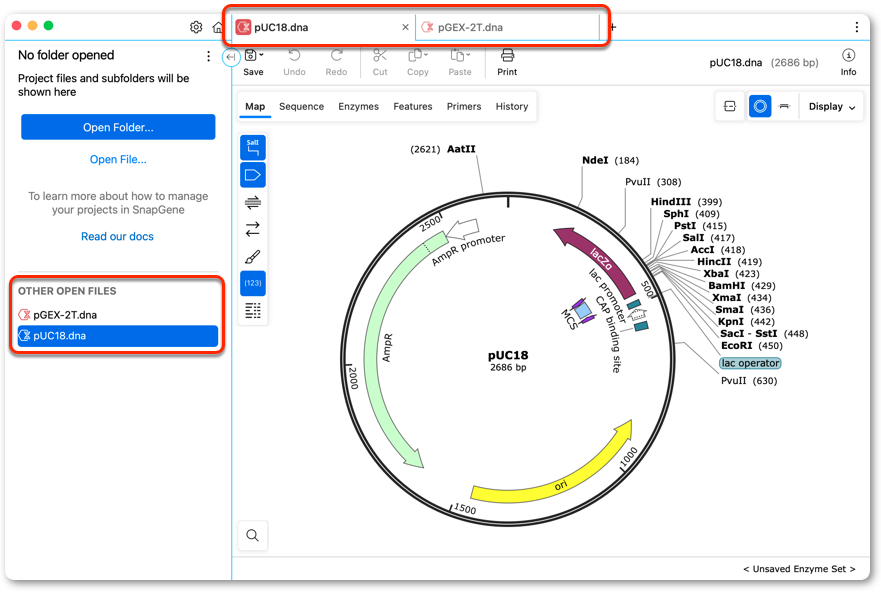Select circular map view icon
Image resolution: width=881 pixels, height=597 pixels.
(x=760, y=106)
